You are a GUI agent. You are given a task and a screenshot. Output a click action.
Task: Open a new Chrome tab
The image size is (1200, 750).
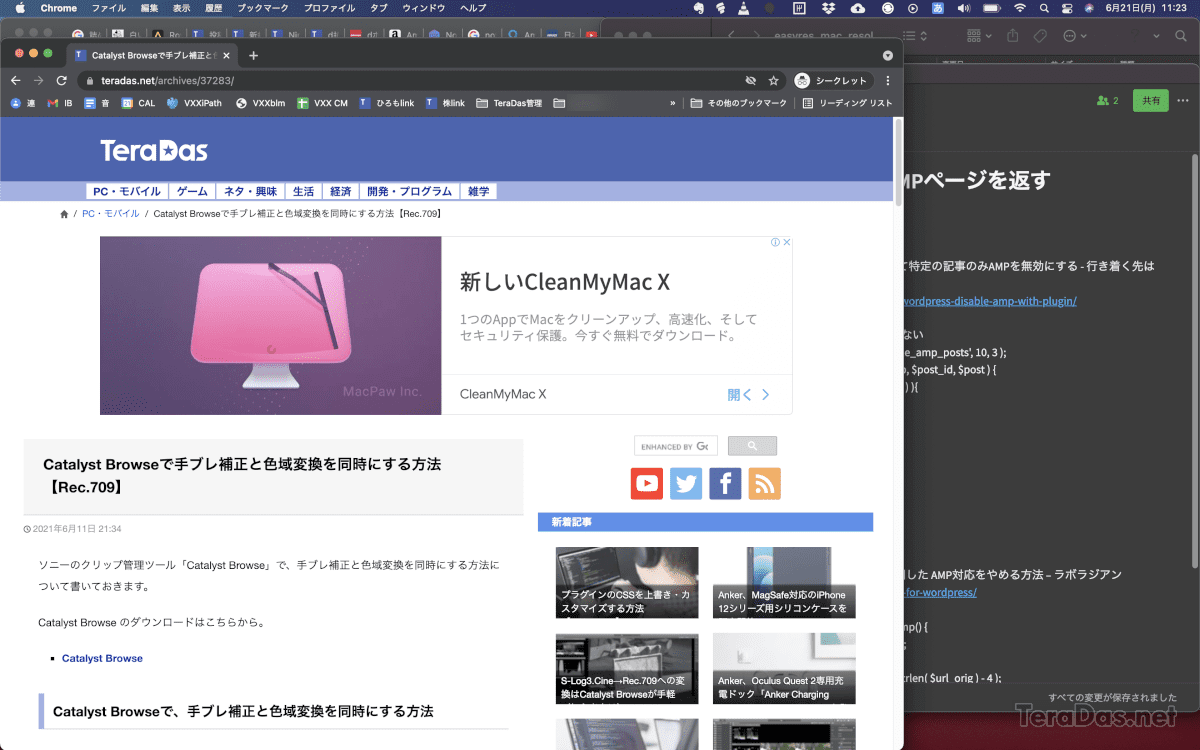pyautogui.click(x=253, y=55)
